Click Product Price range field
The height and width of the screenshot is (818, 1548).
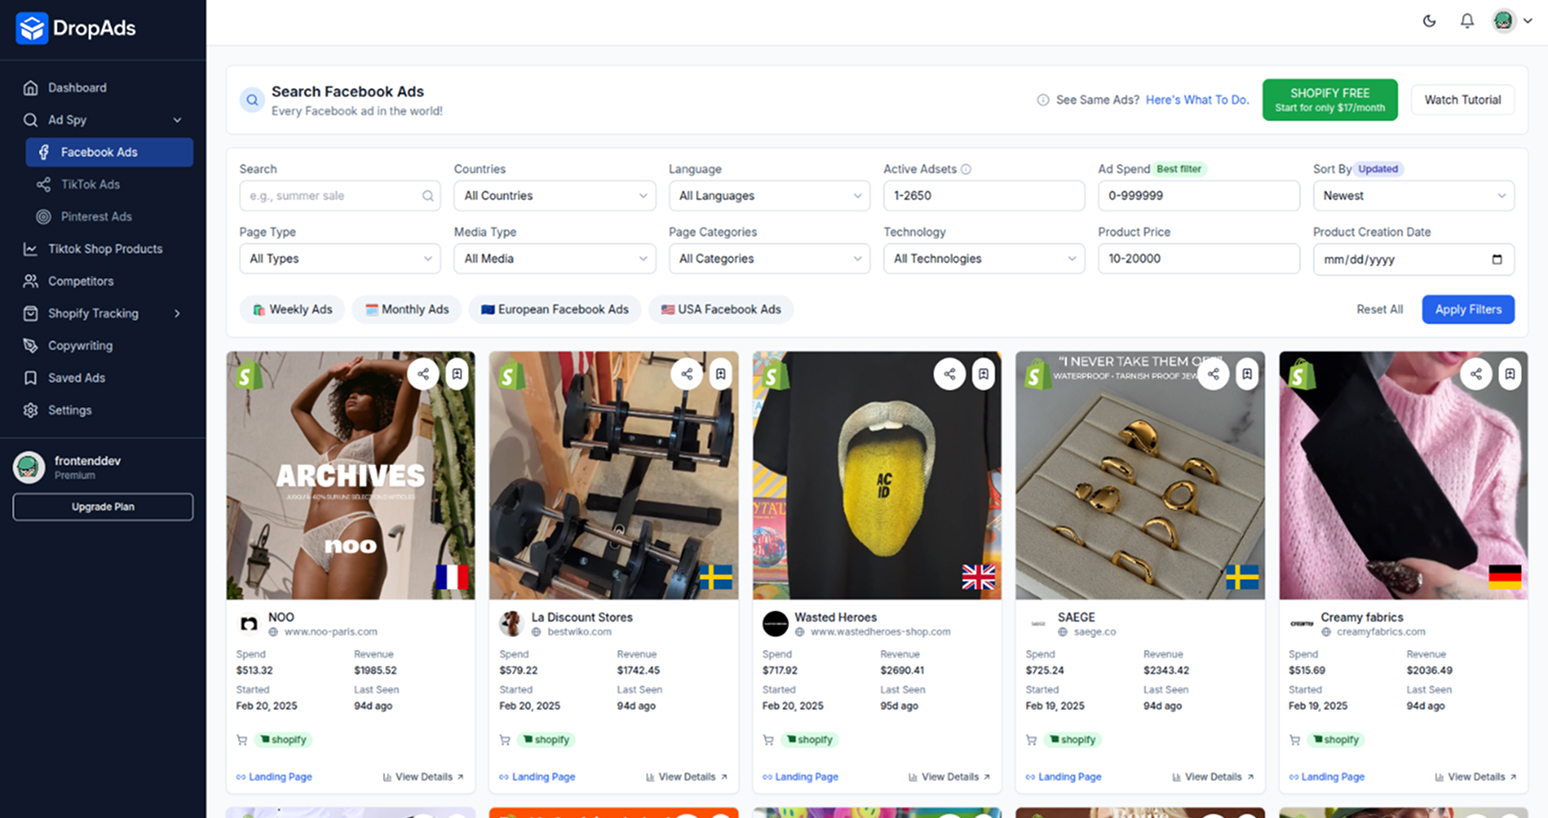click(1198, 259)
